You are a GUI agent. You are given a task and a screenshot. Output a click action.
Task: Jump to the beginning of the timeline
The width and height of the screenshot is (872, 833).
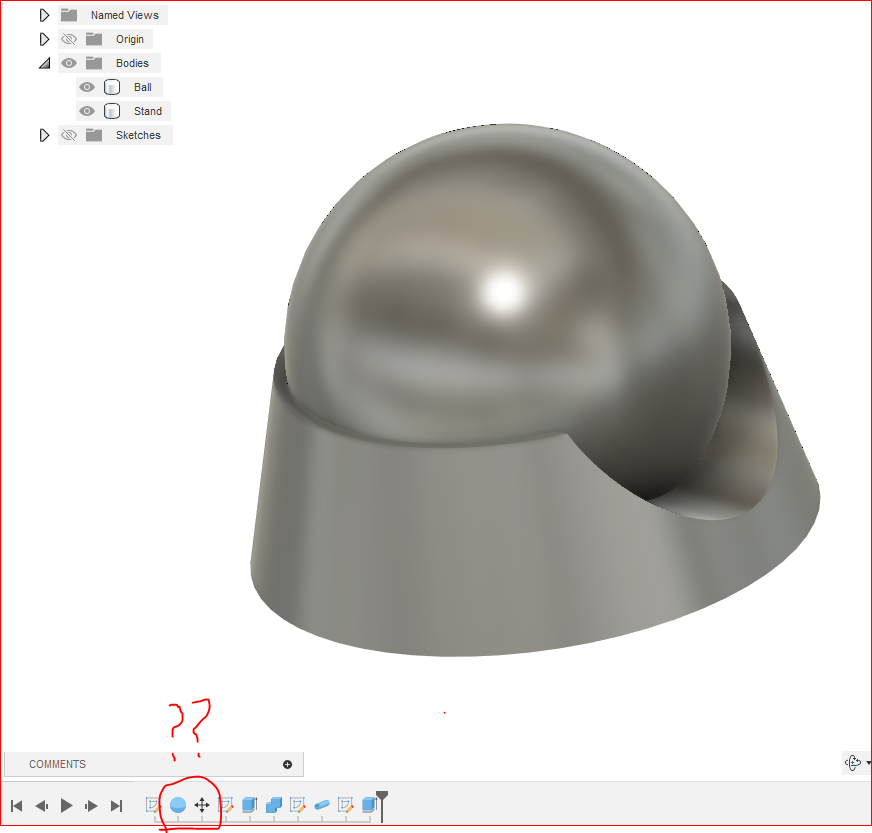pyautogui.click(x=17, y=805)
